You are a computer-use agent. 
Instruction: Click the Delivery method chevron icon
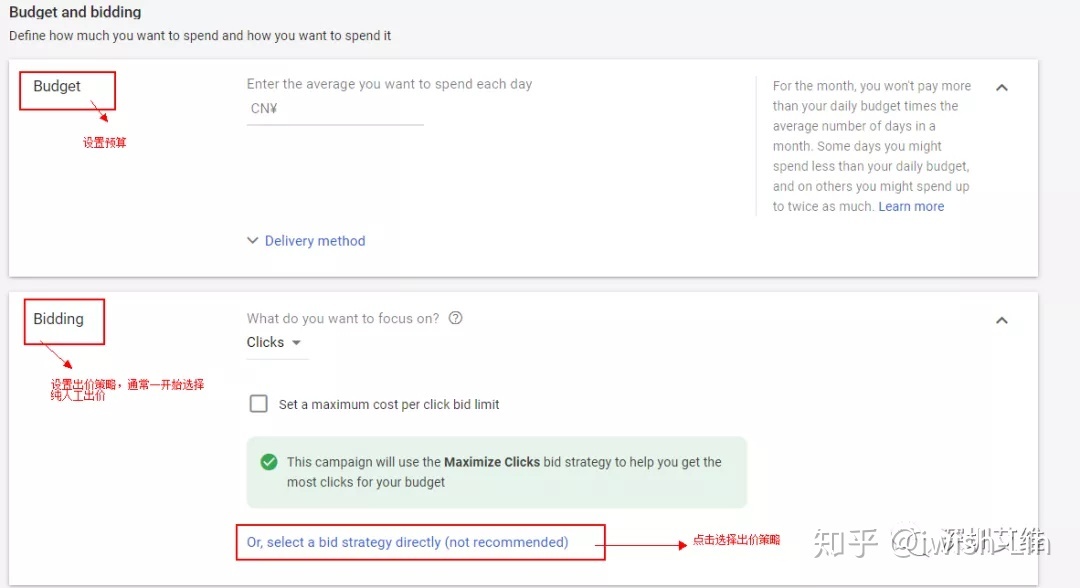[253, 240]
